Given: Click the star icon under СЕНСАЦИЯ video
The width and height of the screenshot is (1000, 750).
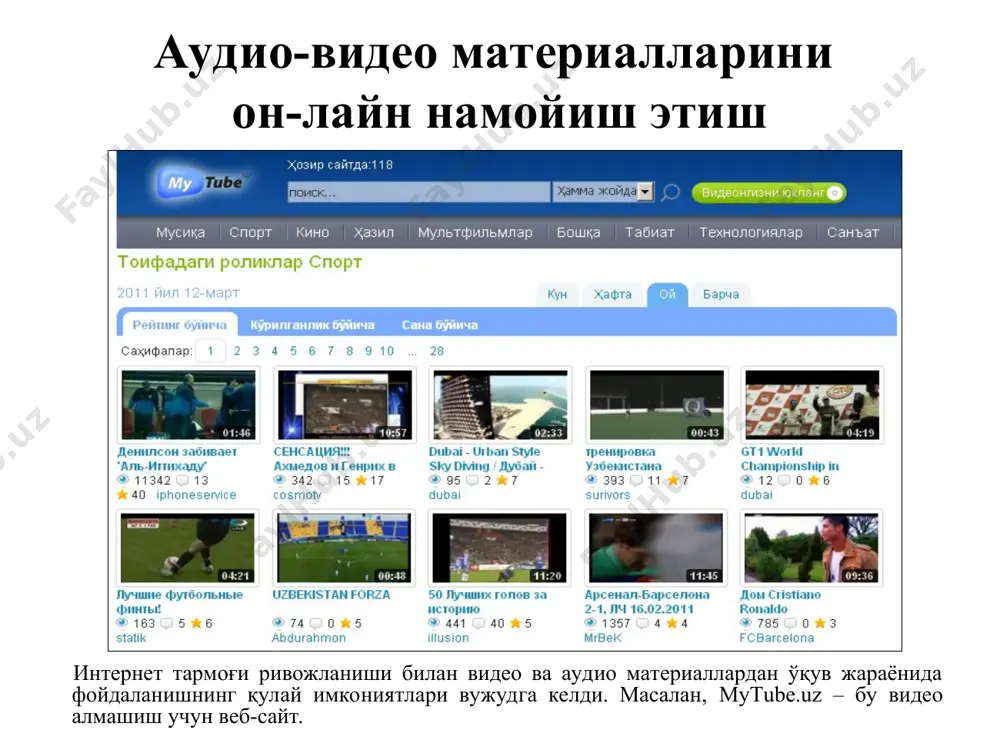Looking at the screenshot, I should 361,480.
